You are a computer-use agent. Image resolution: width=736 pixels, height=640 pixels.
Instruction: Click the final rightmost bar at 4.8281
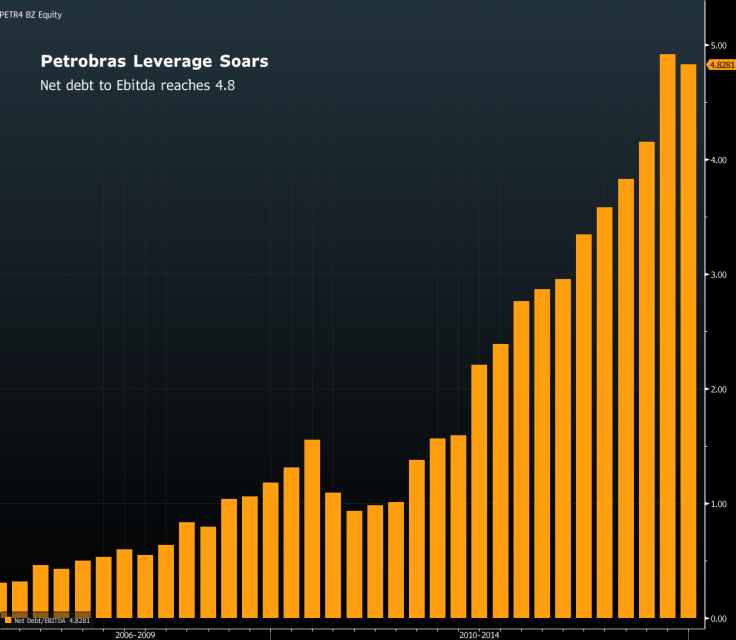tap(688, 340)
